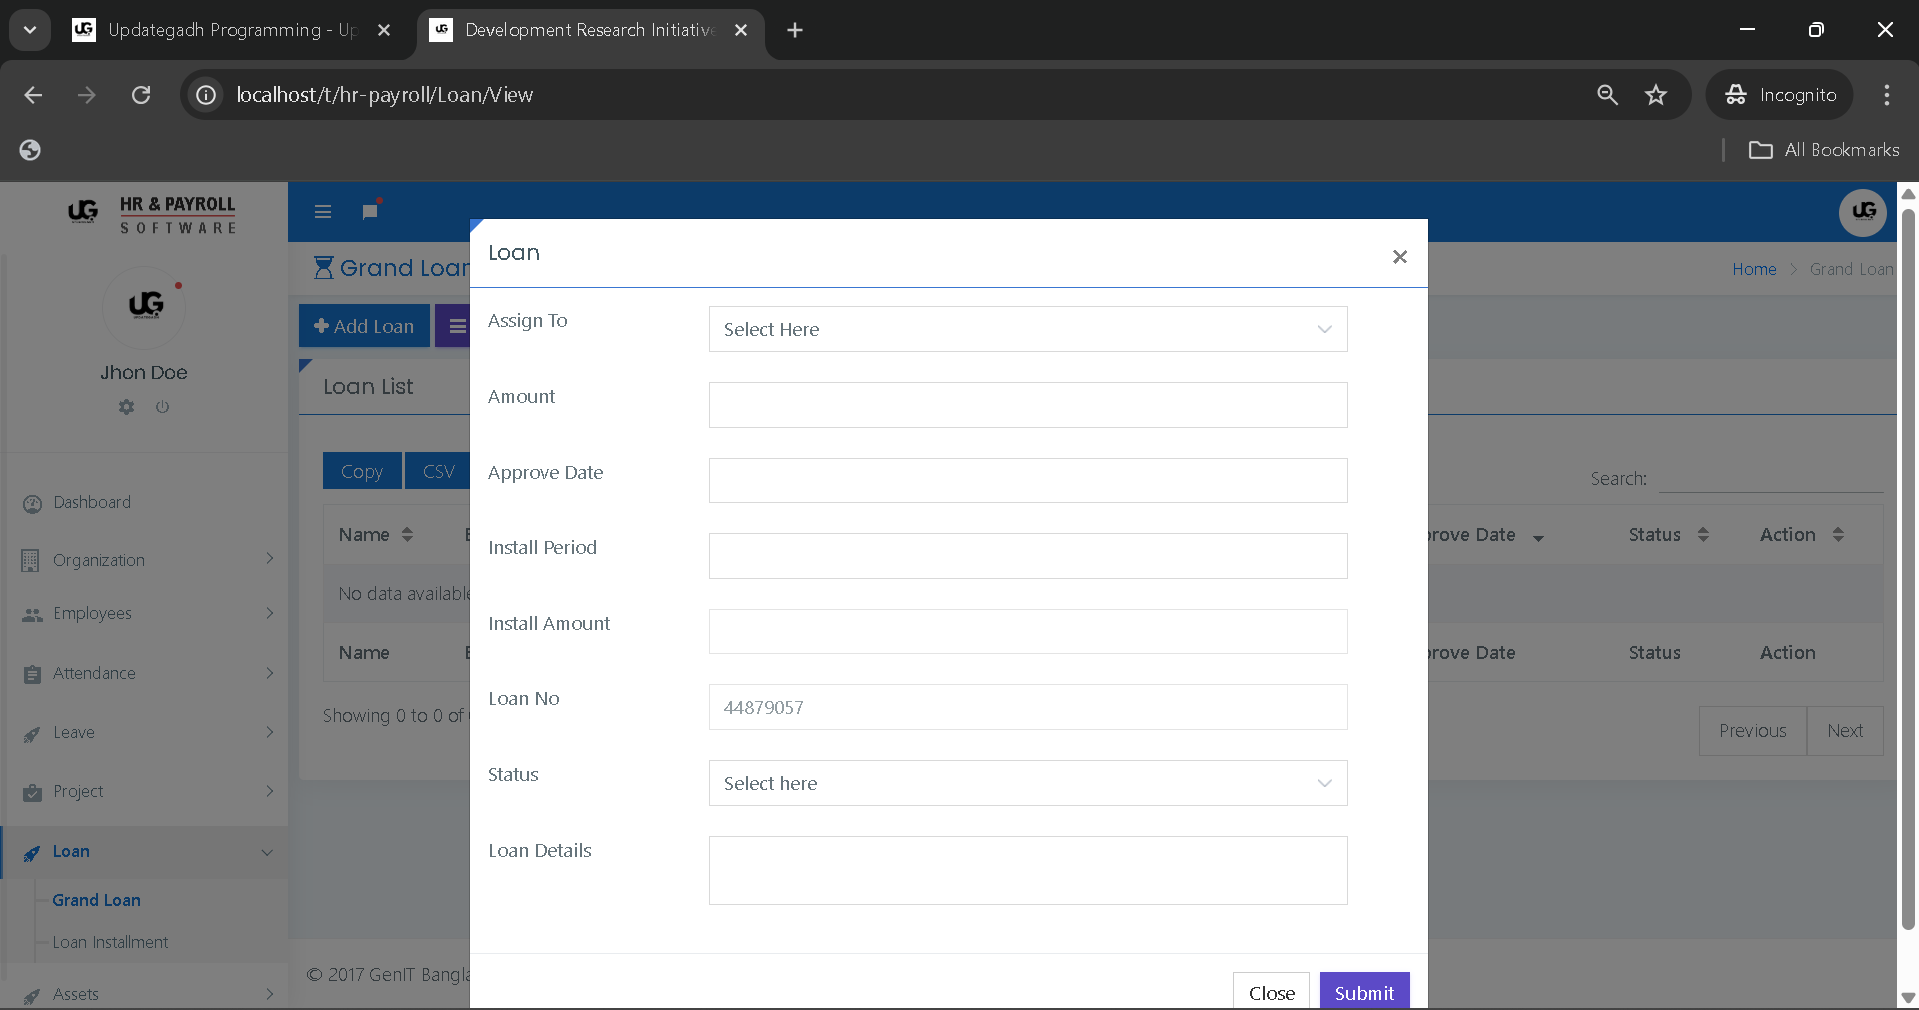Reload the page using the refresh icon
This screenshot has height=1010, width=1919.
coord(141,95)
